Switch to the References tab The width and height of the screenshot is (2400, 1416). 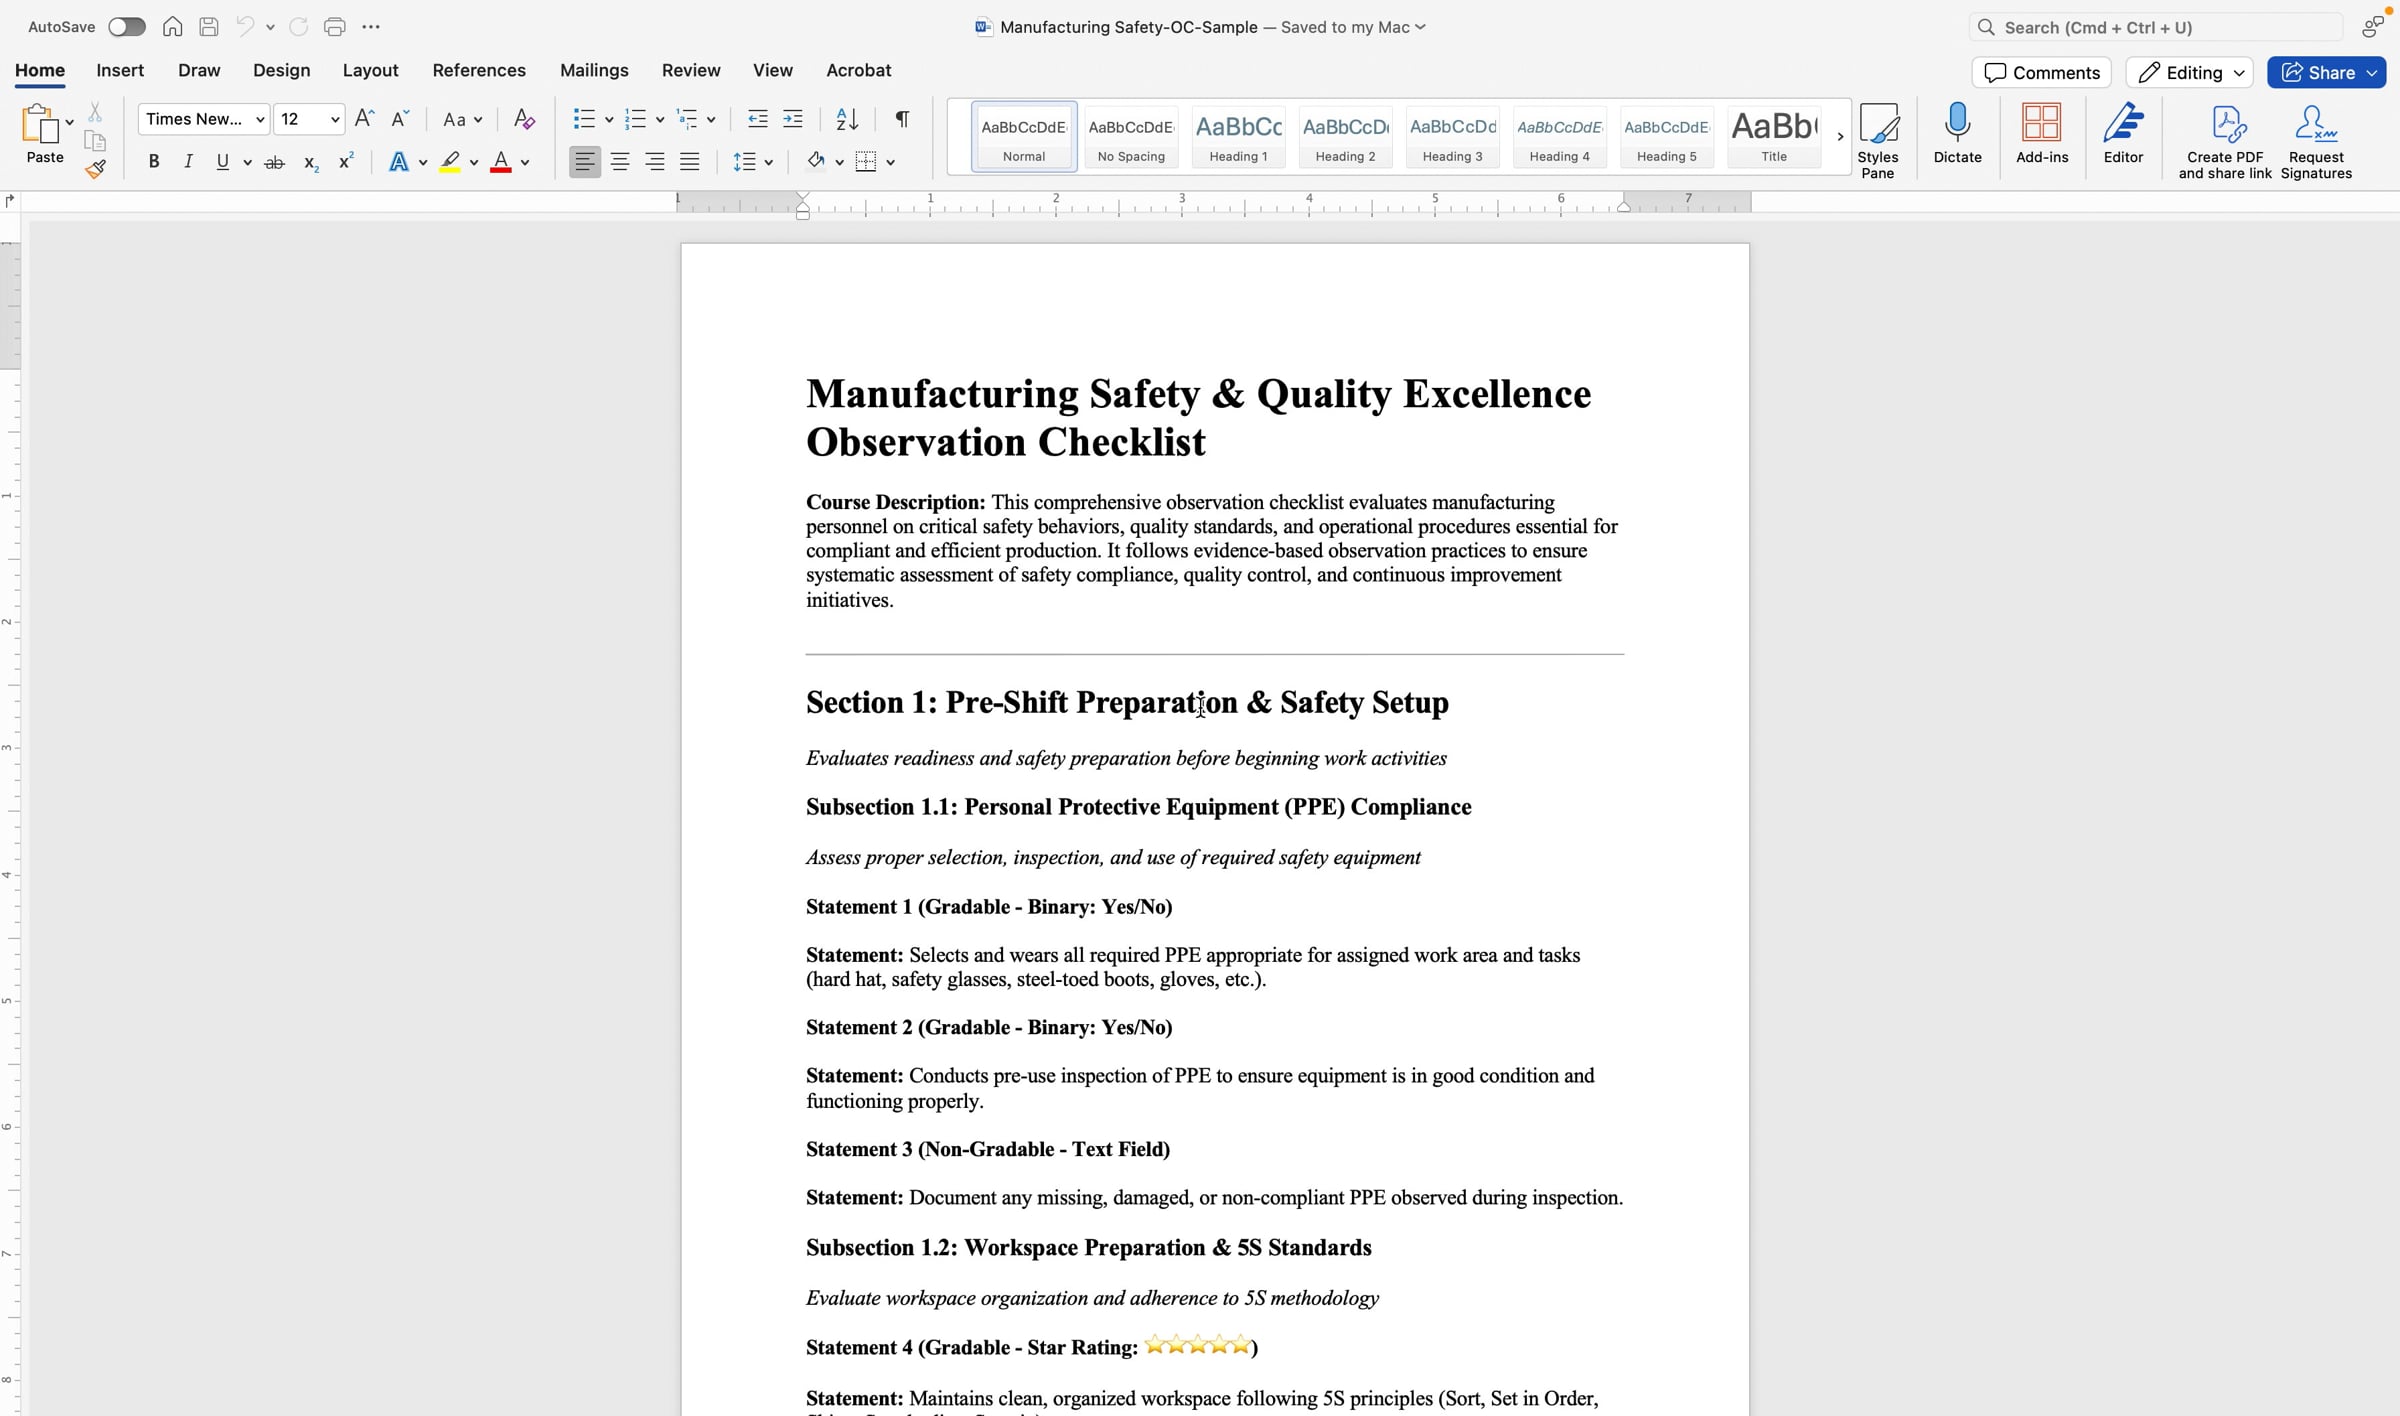coord(479,70)
